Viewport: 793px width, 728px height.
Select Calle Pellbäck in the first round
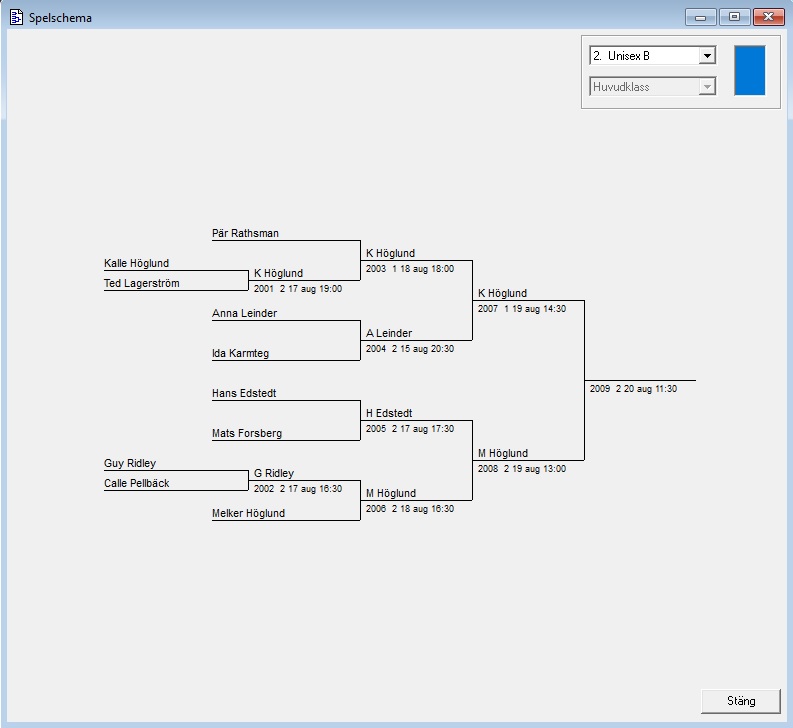click(138, 484)
